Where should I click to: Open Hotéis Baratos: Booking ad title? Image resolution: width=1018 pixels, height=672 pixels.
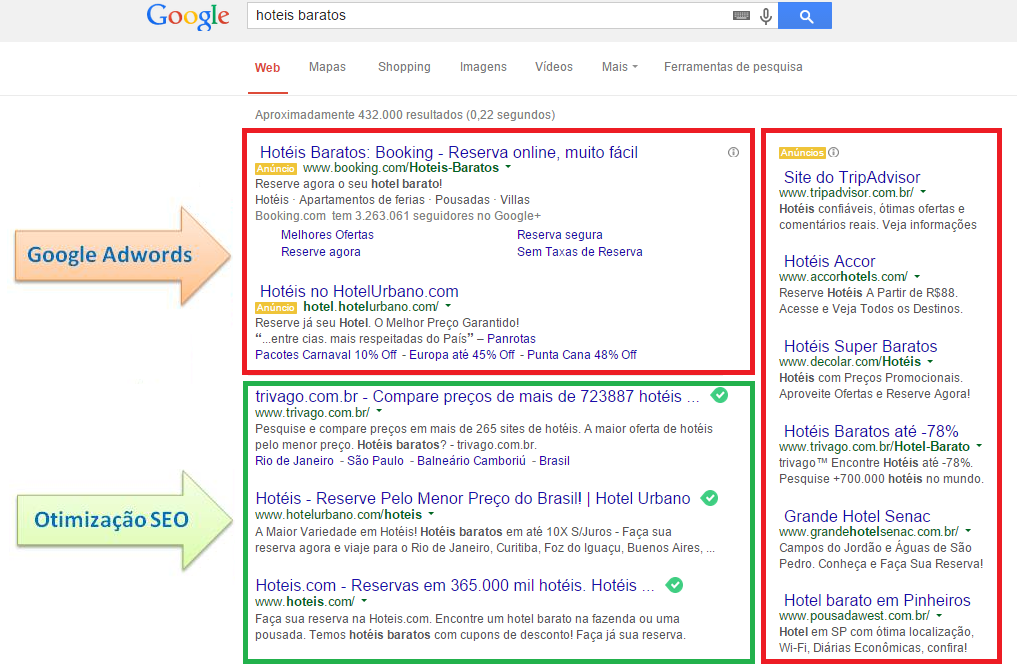(x=449, y=153)
